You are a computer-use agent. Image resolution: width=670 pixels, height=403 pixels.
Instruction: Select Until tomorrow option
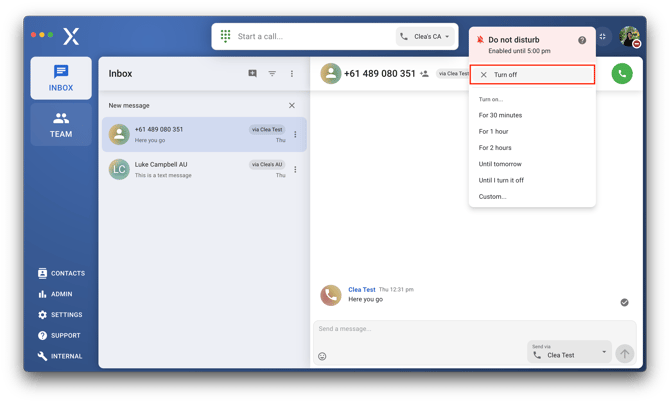click(500, 164)
